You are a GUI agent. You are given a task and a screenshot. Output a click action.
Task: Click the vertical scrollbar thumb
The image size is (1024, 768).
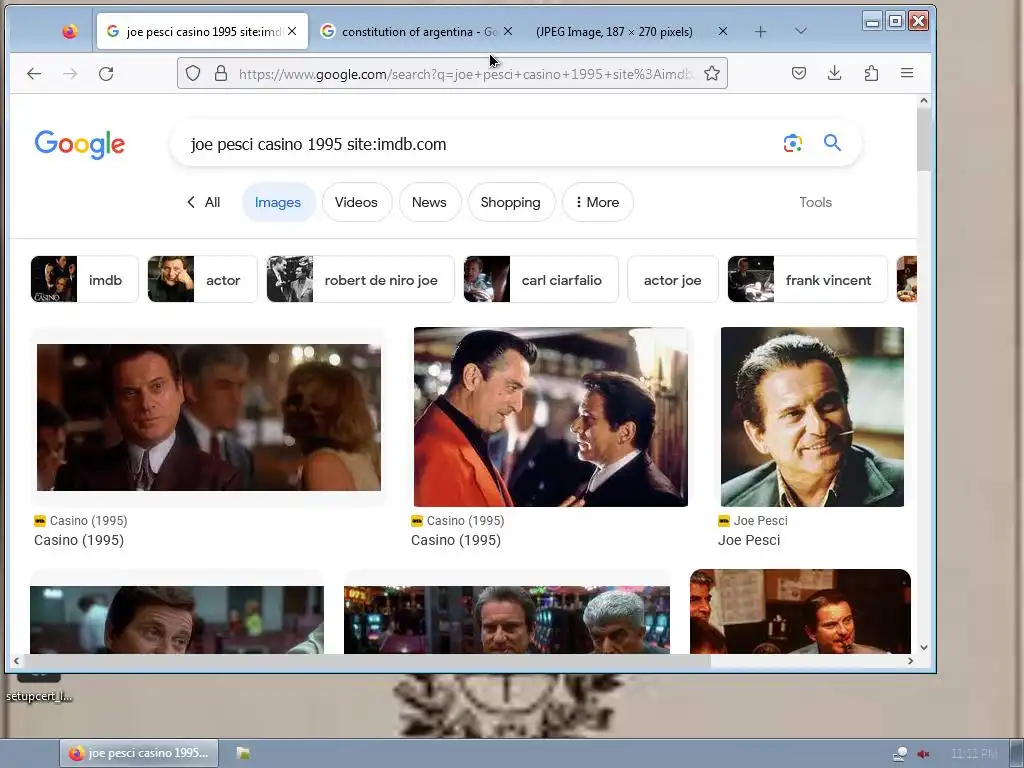(x=923, y=140)
